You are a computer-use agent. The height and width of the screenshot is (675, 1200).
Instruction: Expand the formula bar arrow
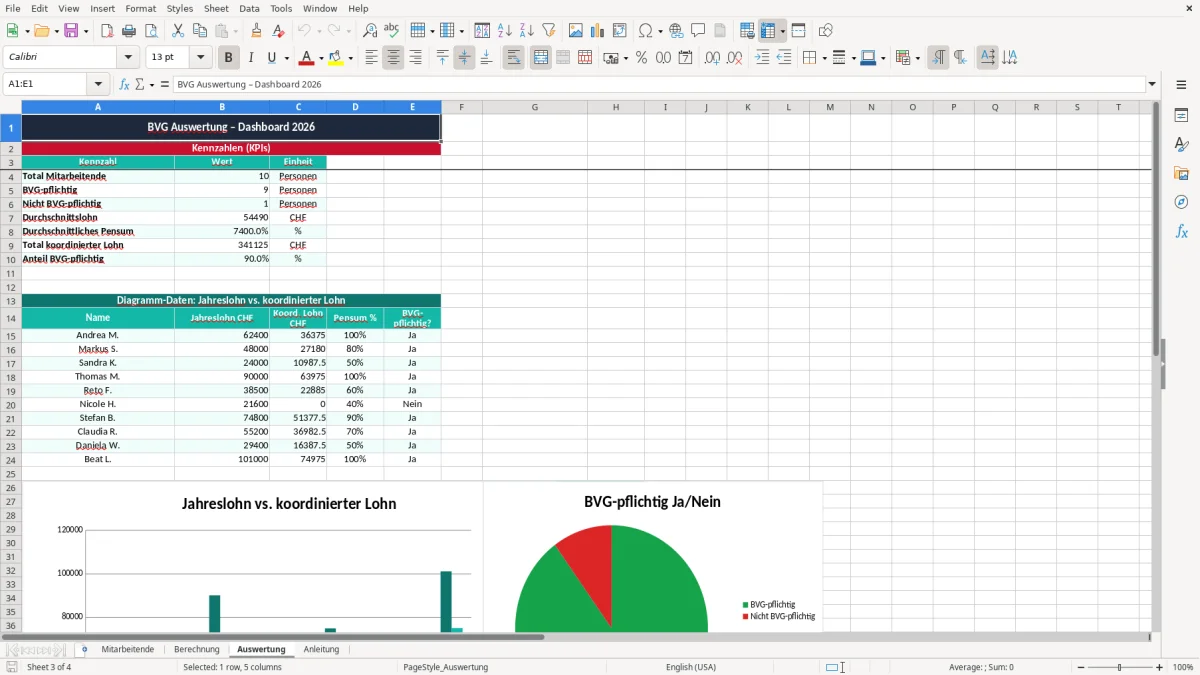click(1153, 84)
